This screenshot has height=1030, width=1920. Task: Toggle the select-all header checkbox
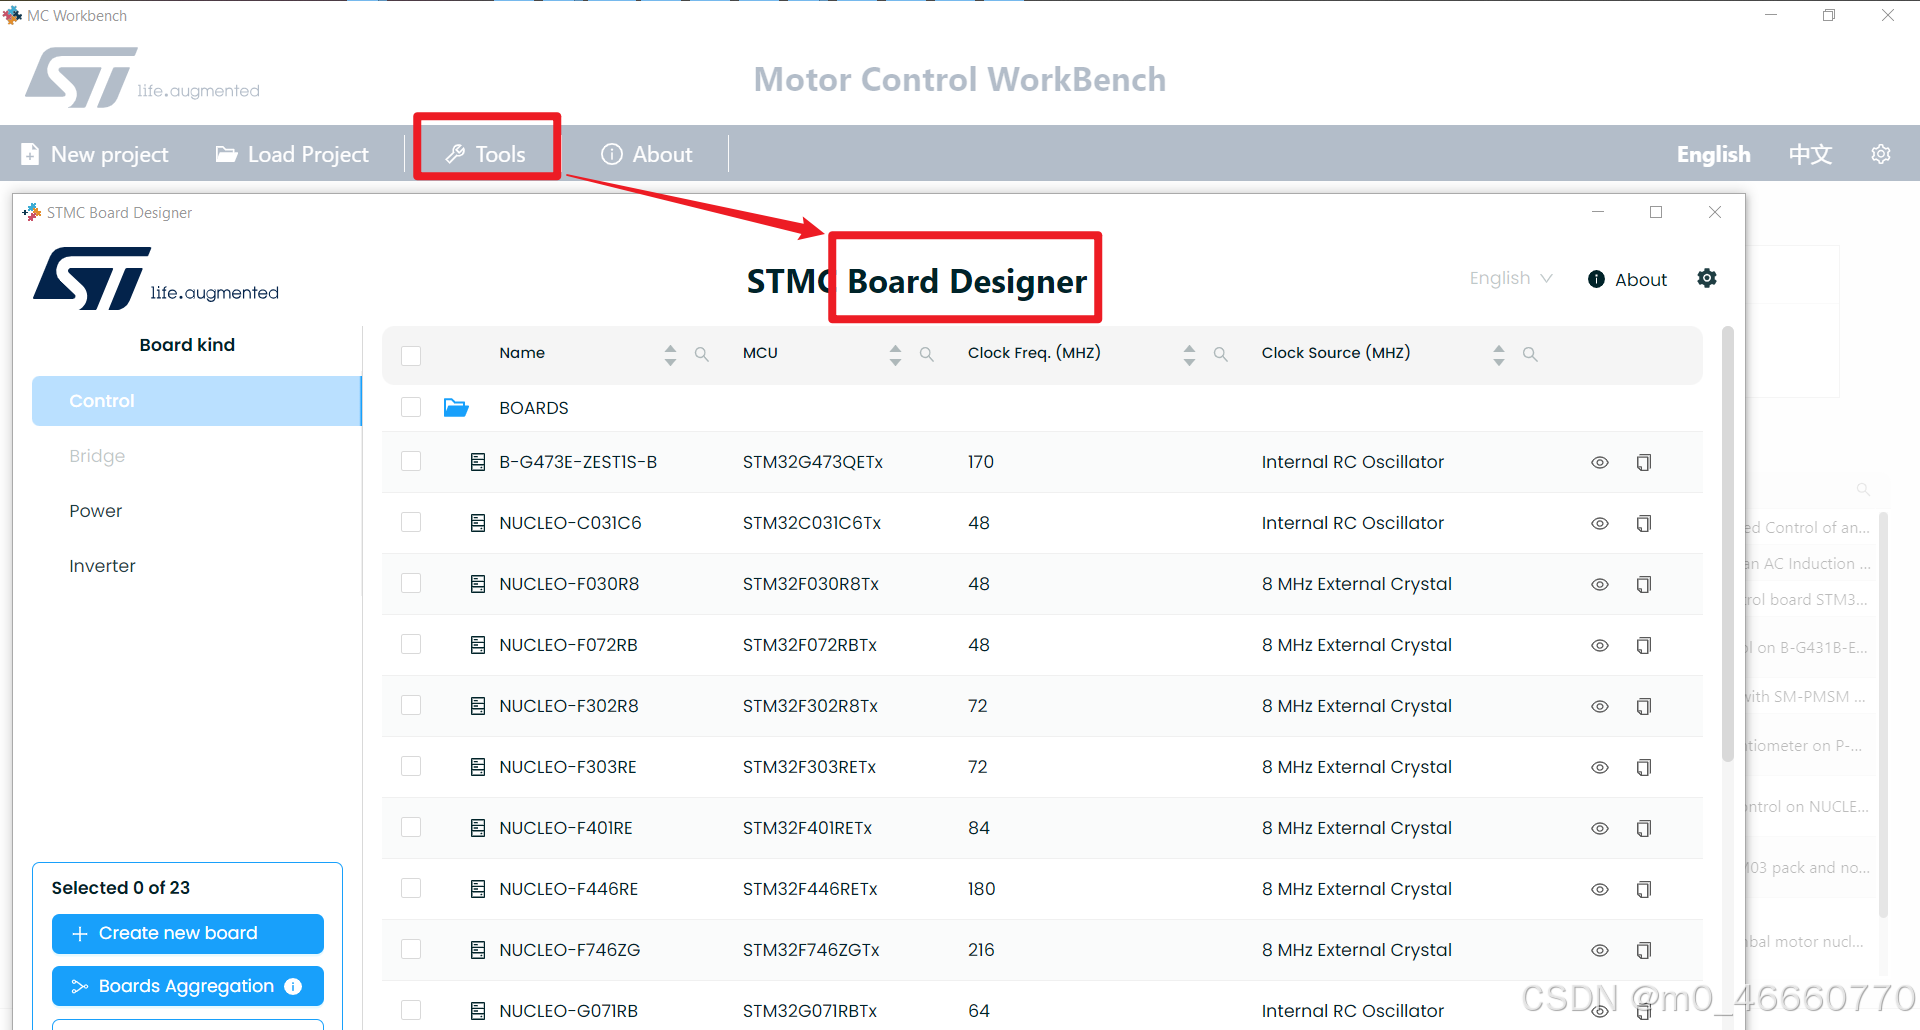(x=411, y=355)
